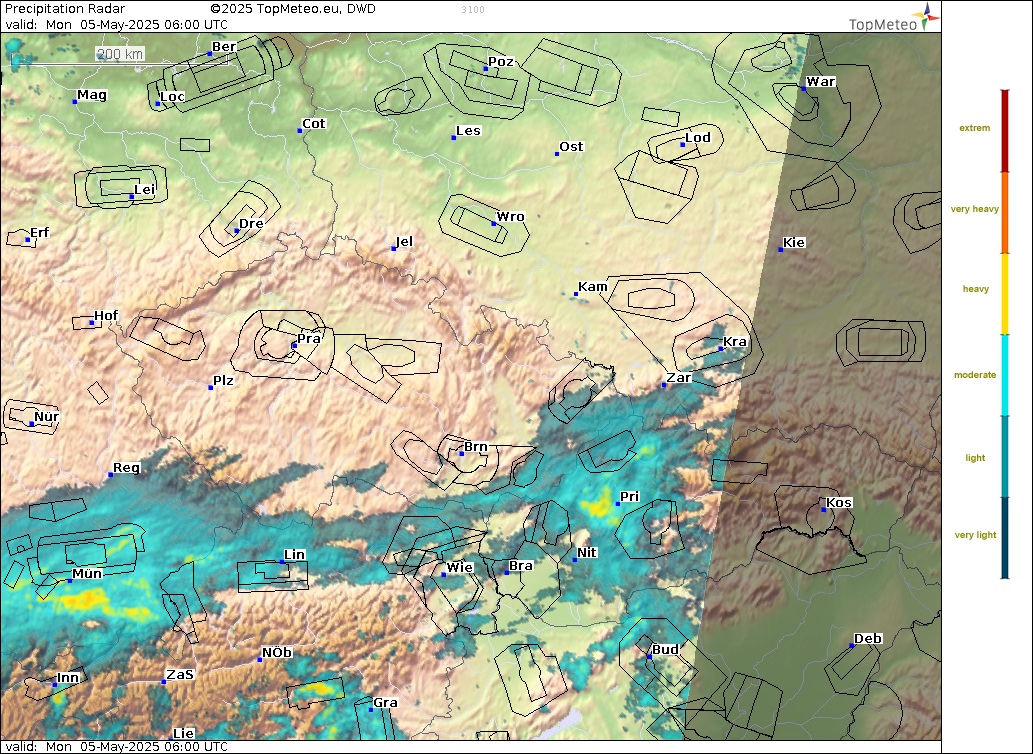Click the 200 km scale bar

(x=120, y=57)
